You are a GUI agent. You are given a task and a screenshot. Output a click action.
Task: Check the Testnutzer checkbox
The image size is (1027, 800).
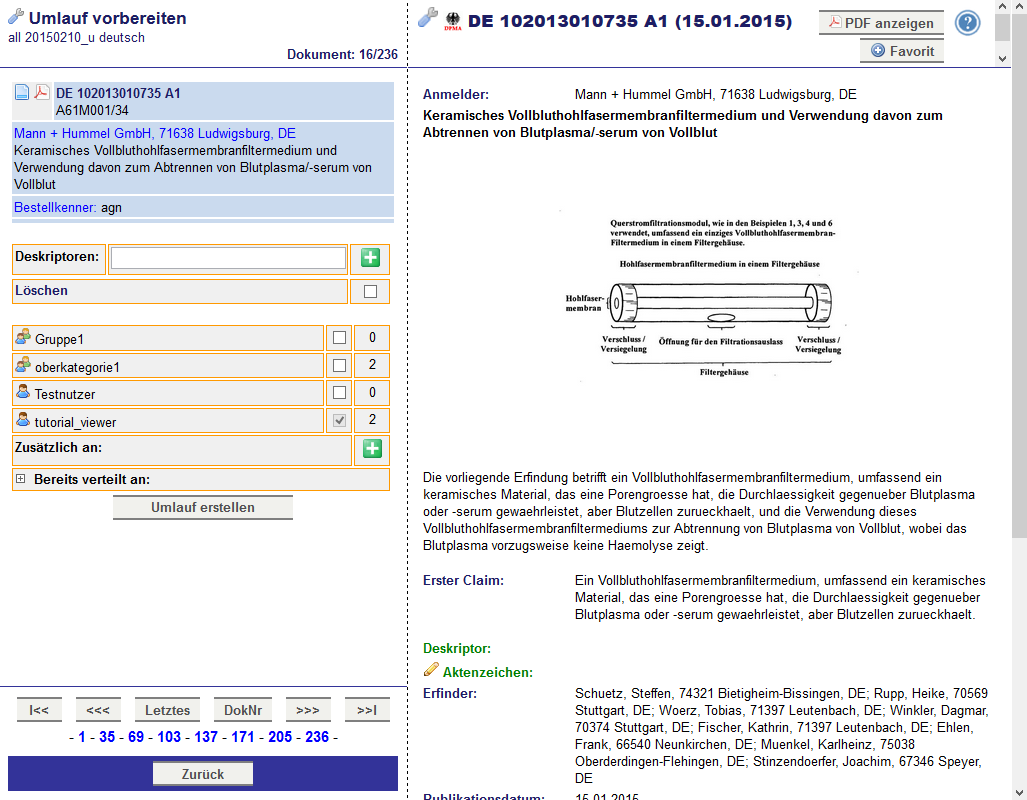339,393
